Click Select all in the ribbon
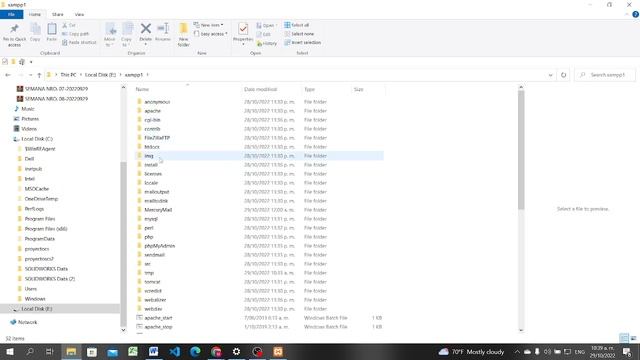 click(297, 25)
